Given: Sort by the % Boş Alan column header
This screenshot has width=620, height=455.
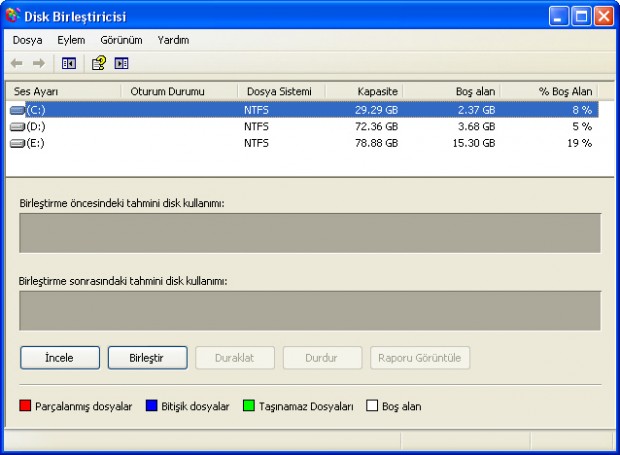Looking at the screenshot, I should 549,91.
